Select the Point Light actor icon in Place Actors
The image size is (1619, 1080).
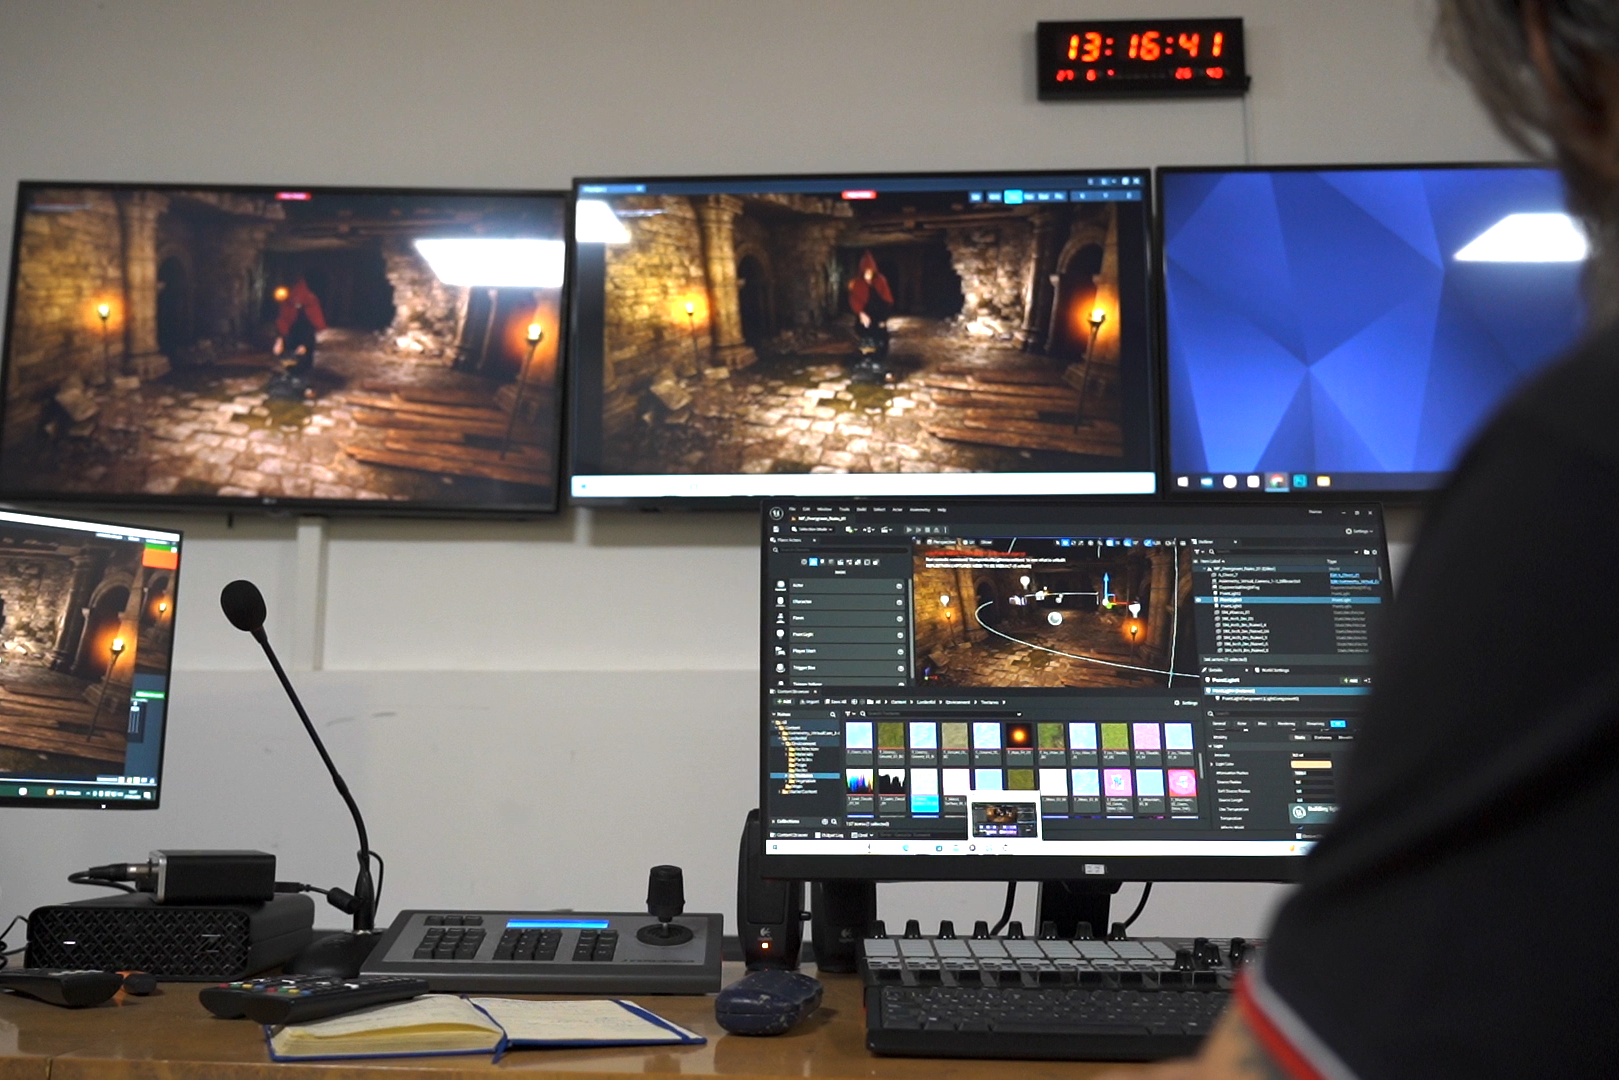[781, 634]
